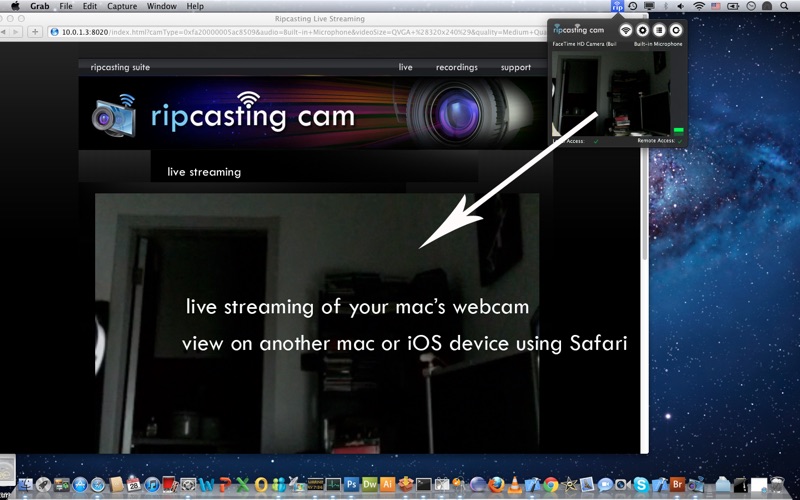Open Microsoft PowerPoint from the Dock
Screen dimensions: 800x500
pos(224,484)
